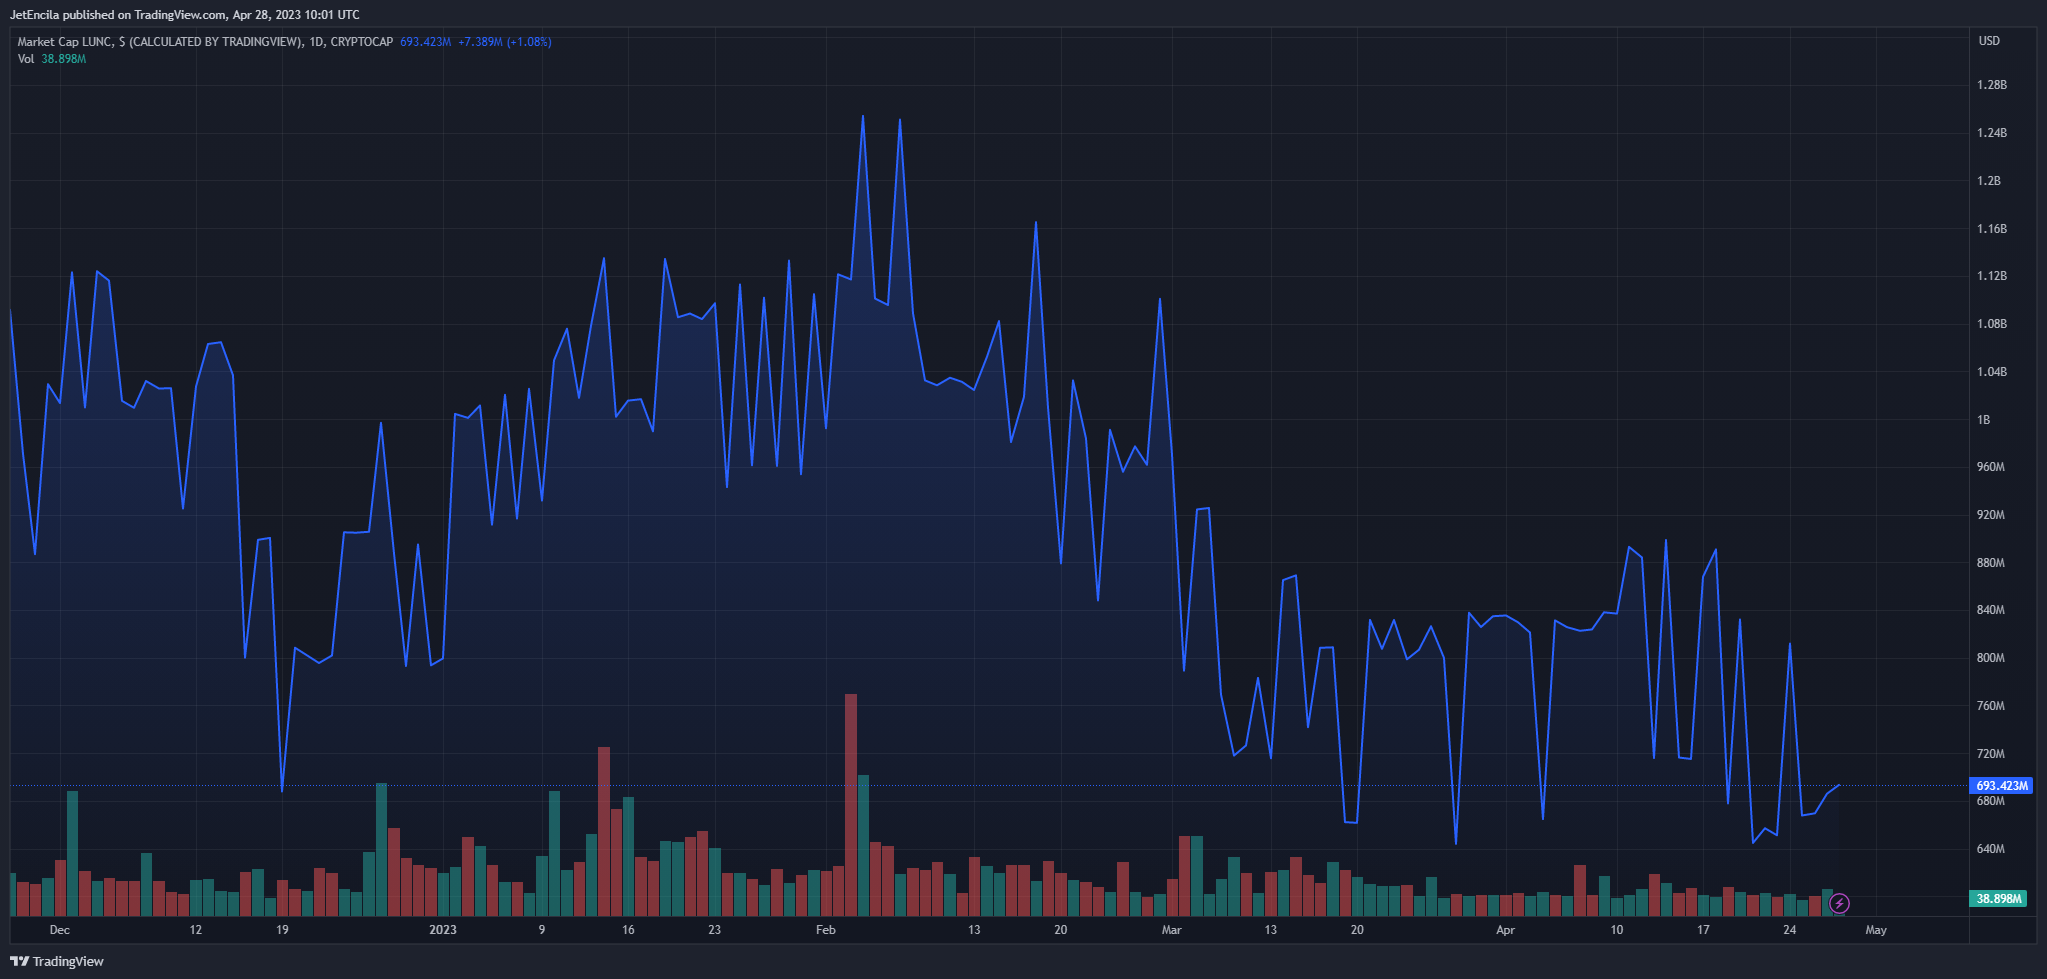Click the 880M price axis label
Screen dimensions: 2047x979
coord(1991,563)
